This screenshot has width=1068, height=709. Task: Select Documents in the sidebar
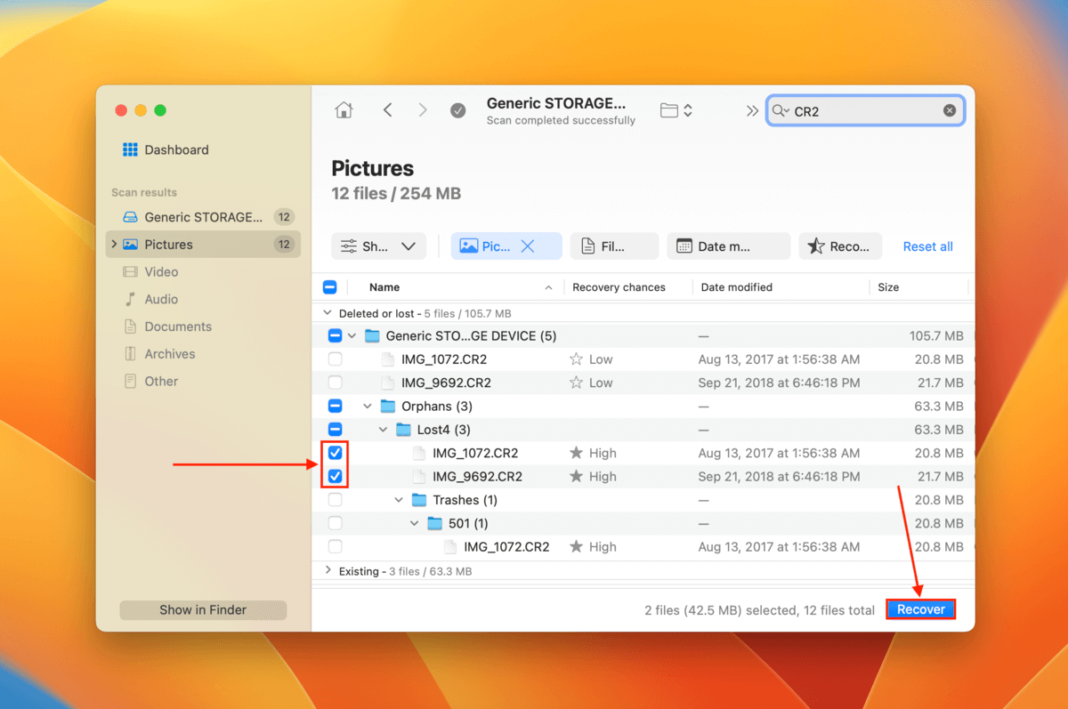tap(177, 327)
